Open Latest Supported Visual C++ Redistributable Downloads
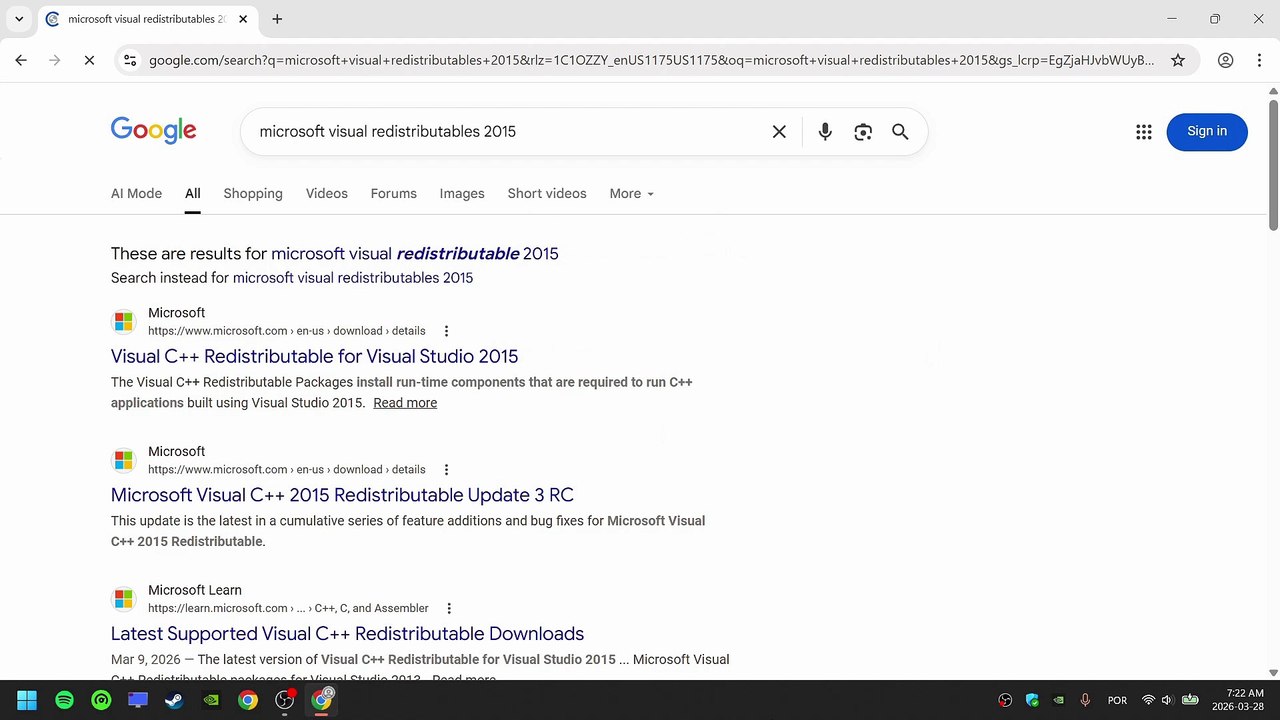The width and height of the screenshot is (1280, 720). click(347, 633)
